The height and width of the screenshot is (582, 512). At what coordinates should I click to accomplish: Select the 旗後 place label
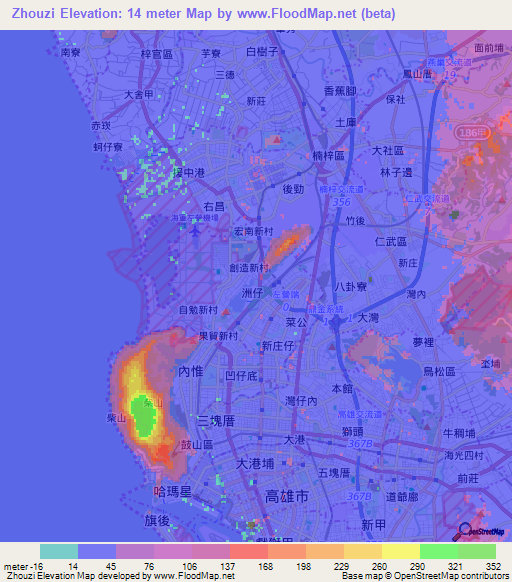(x=157, y=521)
